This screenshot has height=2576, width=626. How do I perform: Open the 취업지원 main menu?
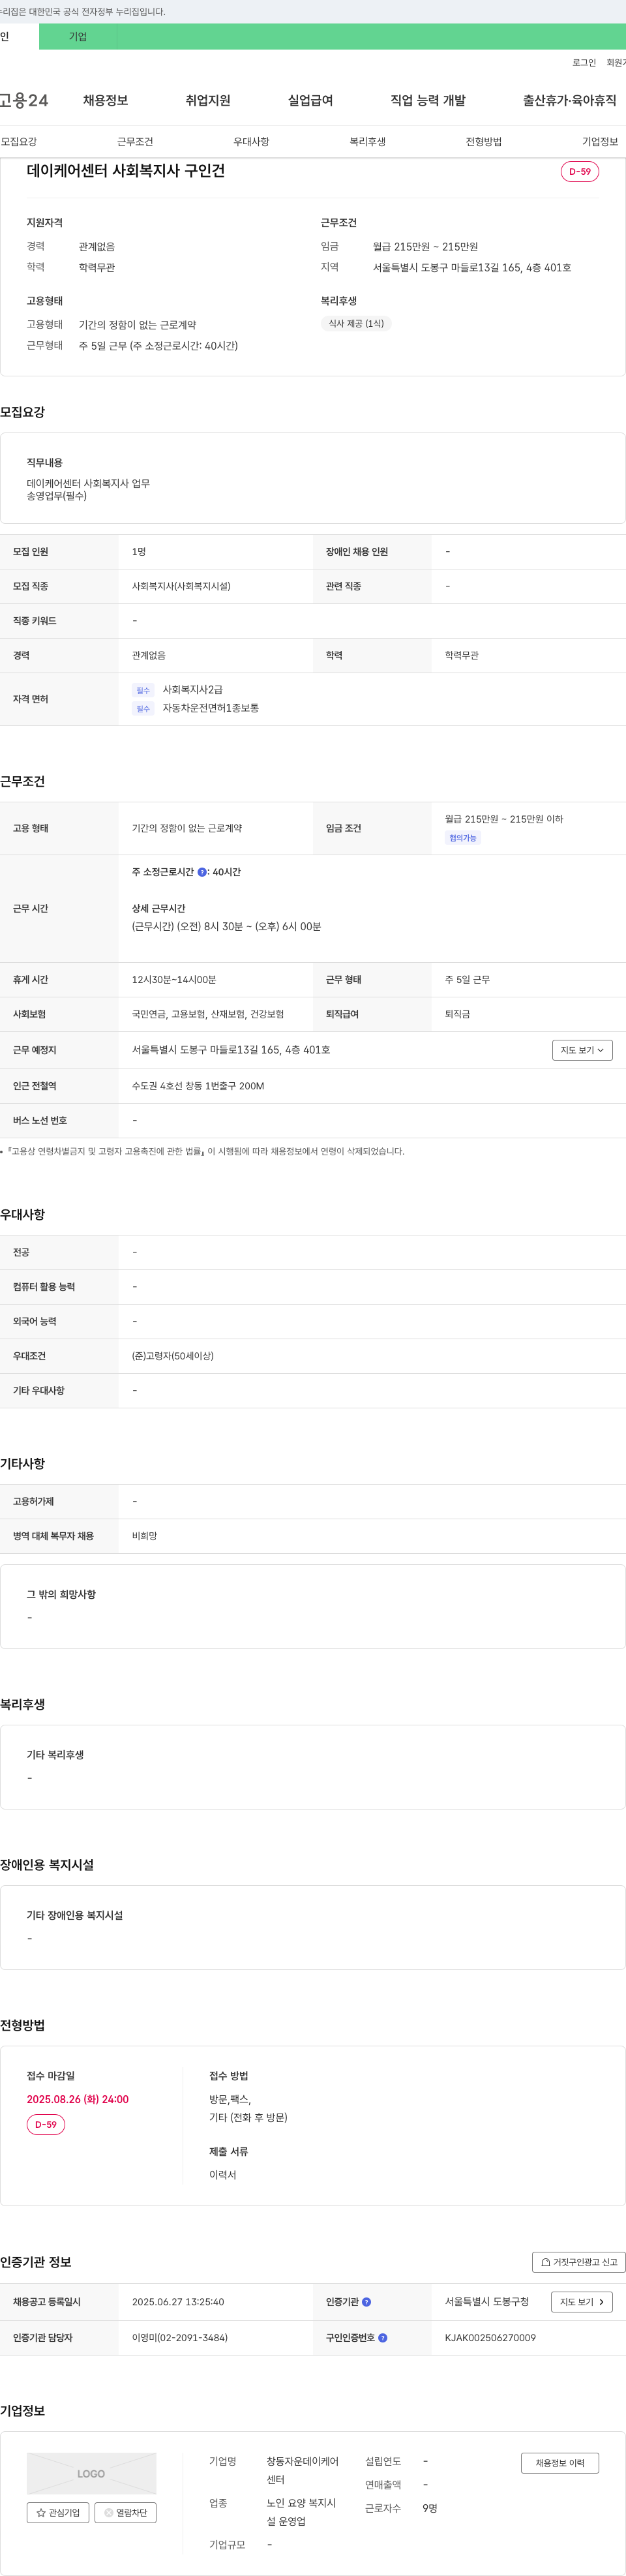point(208,100)
